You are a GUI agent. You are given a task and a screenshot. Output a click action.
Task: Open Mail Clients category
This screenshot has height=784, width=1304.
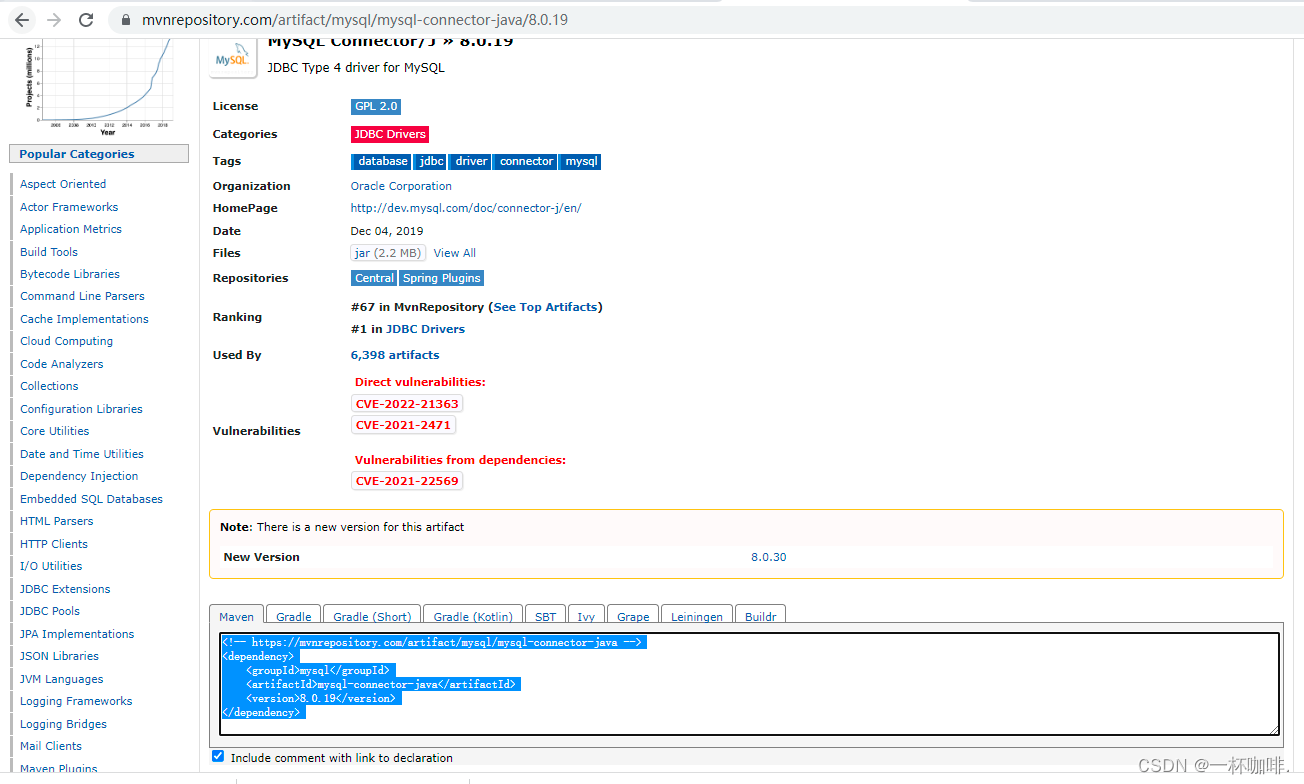(x=51, y=746)
